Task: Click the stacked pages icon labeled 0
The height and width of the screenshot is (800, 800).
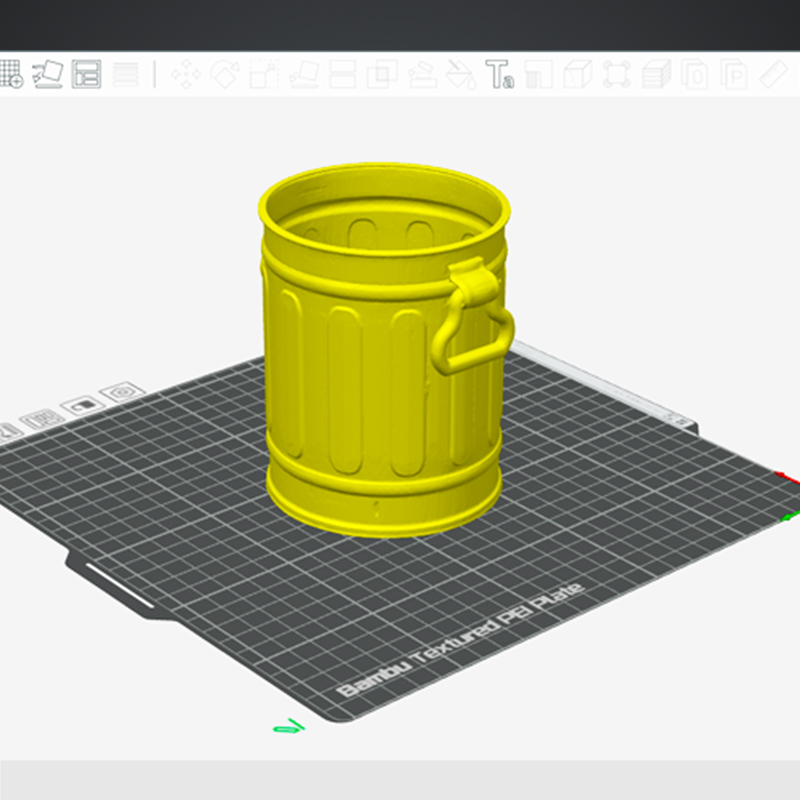Action: tap(695, 74)
